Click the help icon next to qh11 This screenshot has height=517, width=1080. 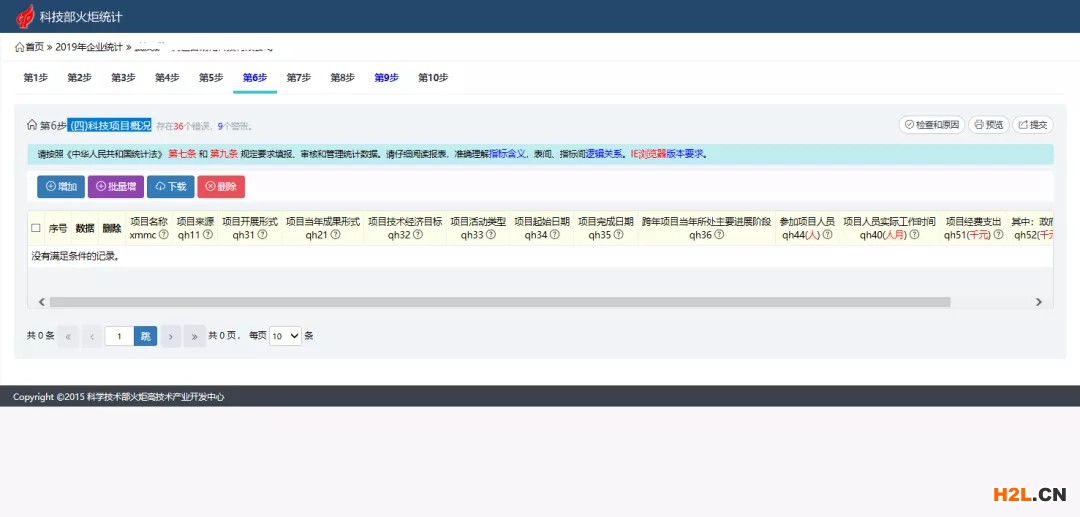208,235
